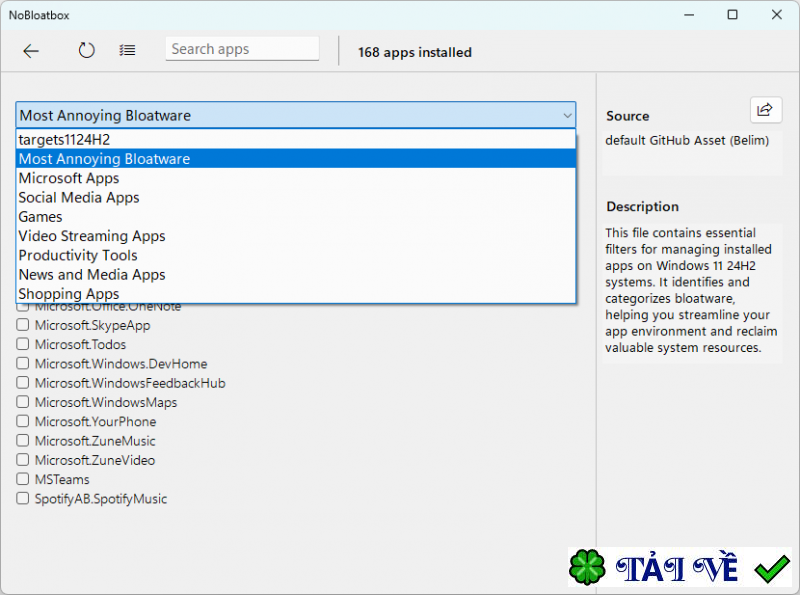Click the Description heading

point(642,206)
